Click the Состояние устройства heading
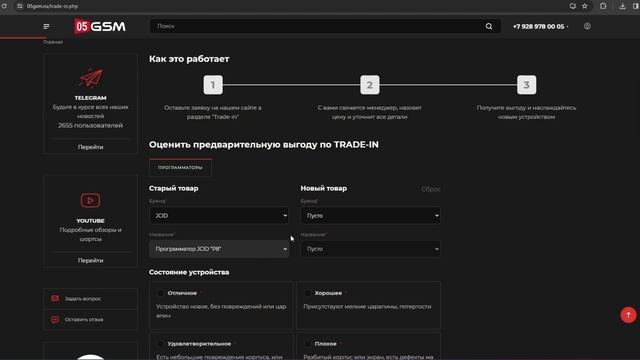640x360 pixels. point(189,272)
